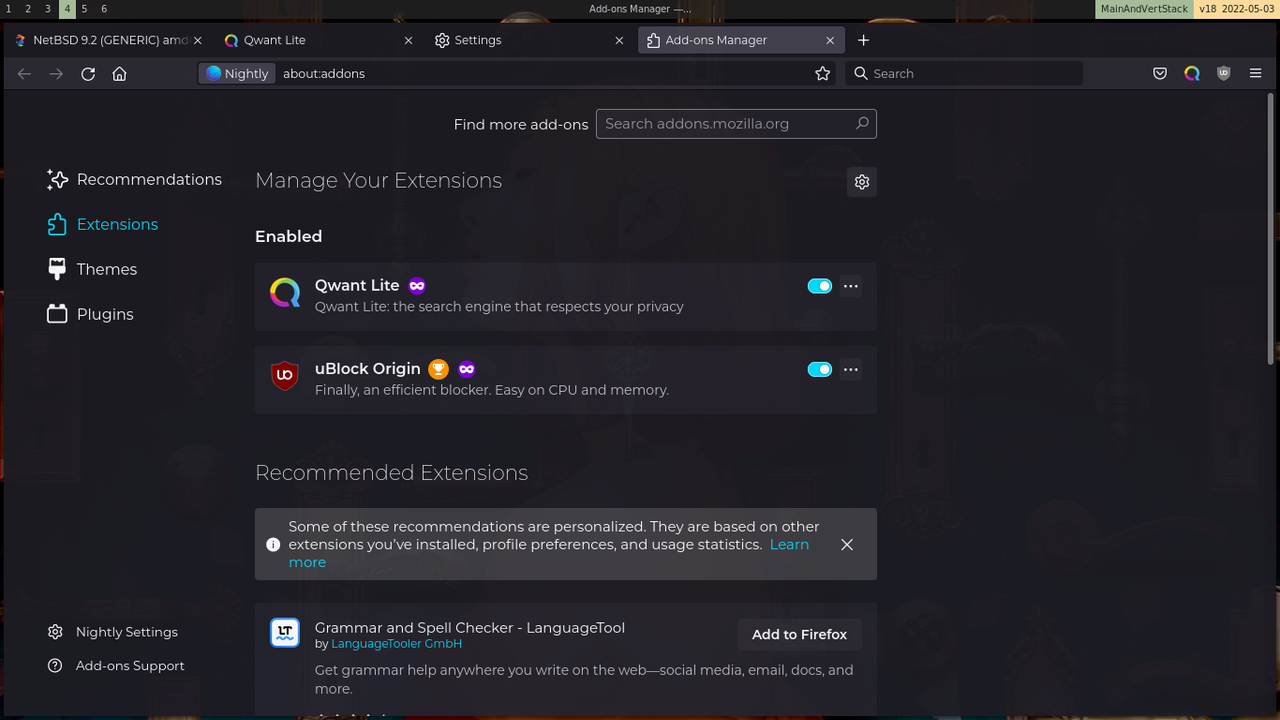Select the Add-ons Manager tab
Viewport: 1280px width, 720px height.
point(741,40)
